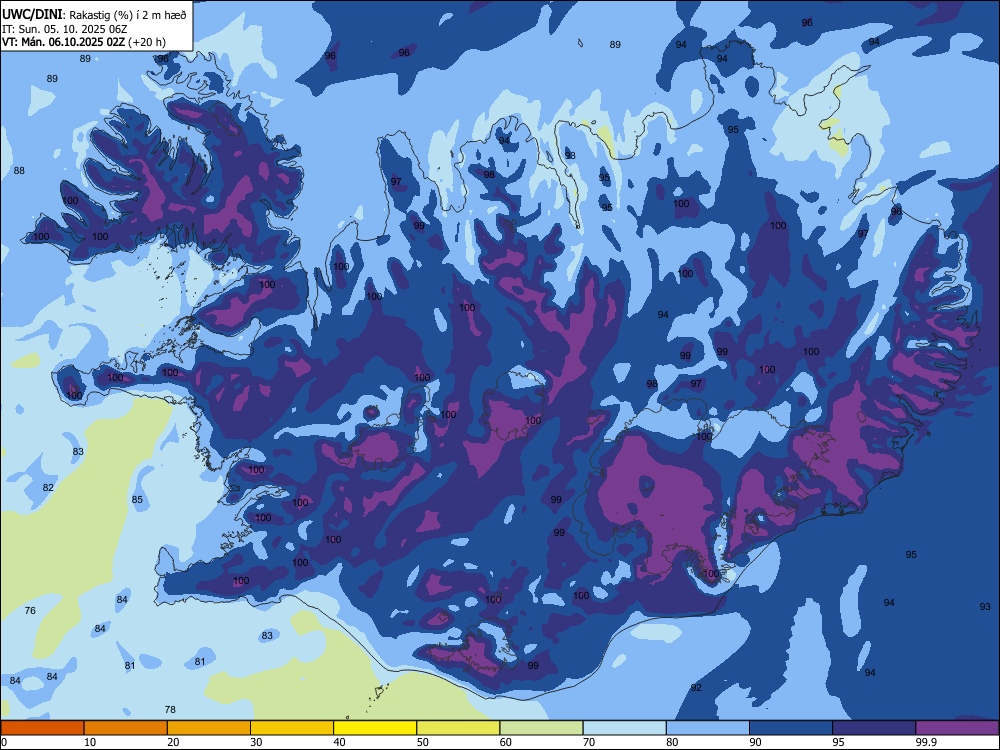This screenshot has height=750, width=1000.
Task: Click the legend tick label '20'
Action: pyautogui.click(x=173, y=742)
